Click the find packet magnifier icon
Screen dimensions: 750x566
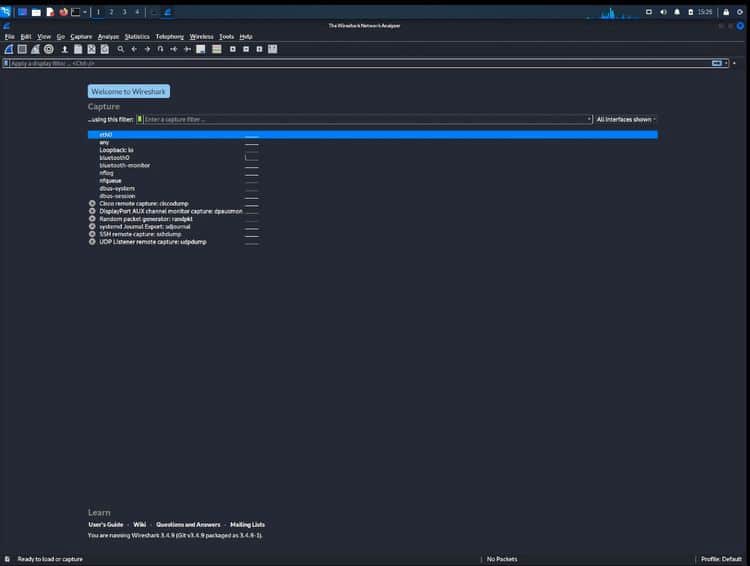(121, 48)
